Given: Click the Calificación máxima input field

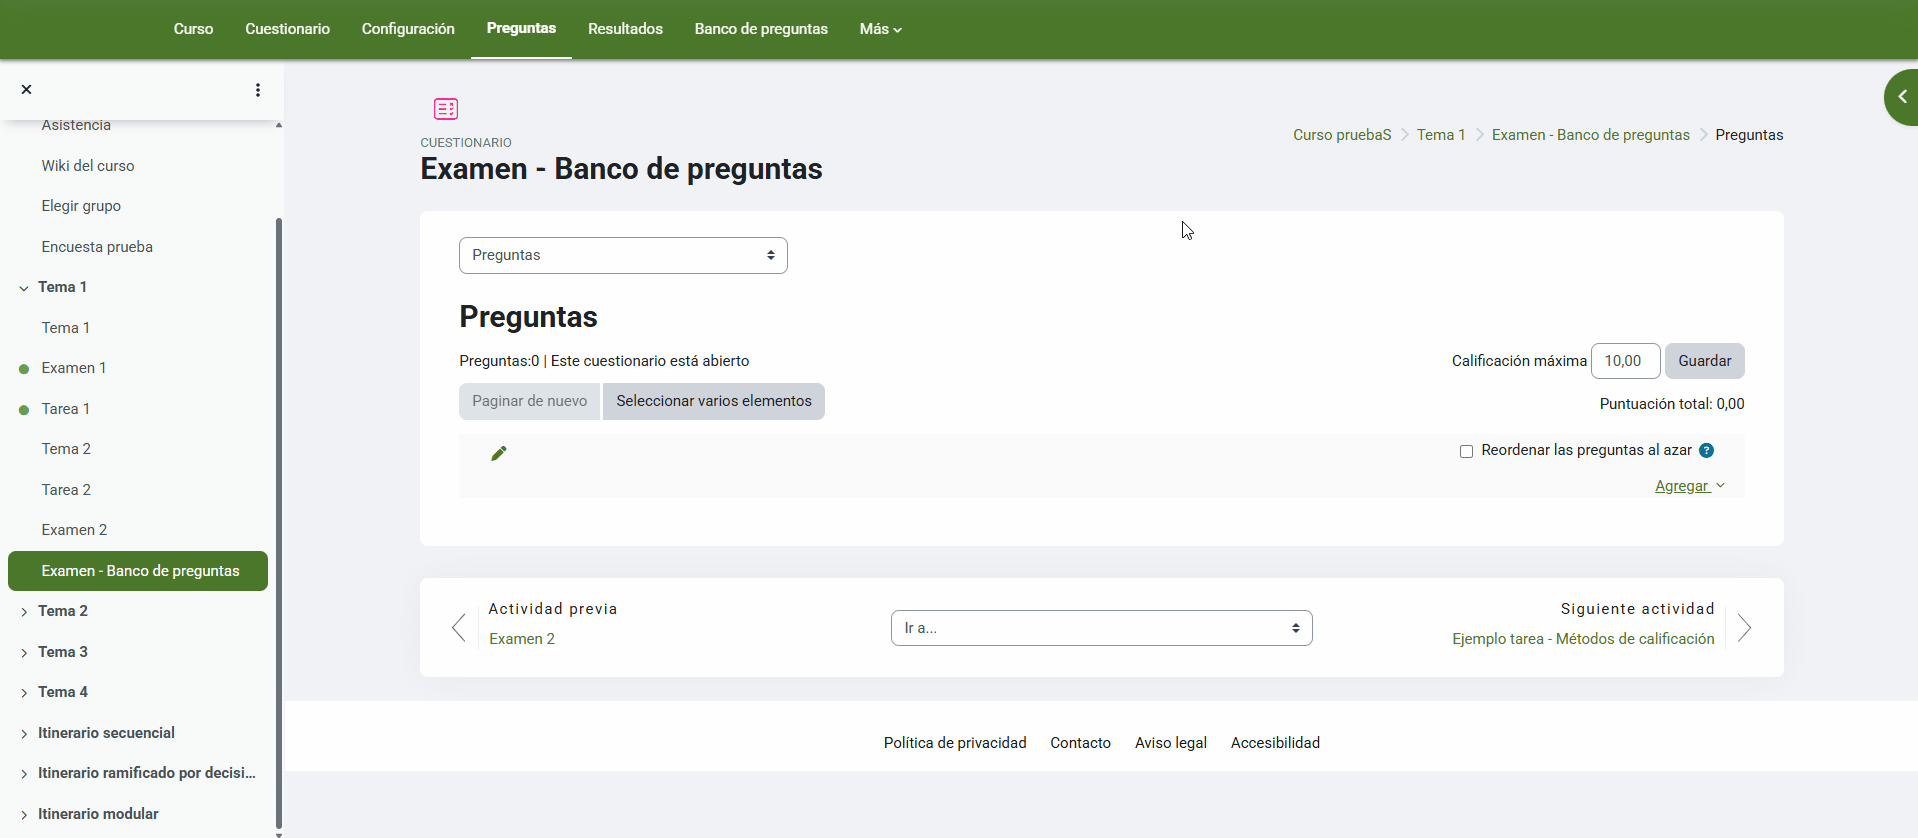Looking at the screenshot, I should 1625,361.
